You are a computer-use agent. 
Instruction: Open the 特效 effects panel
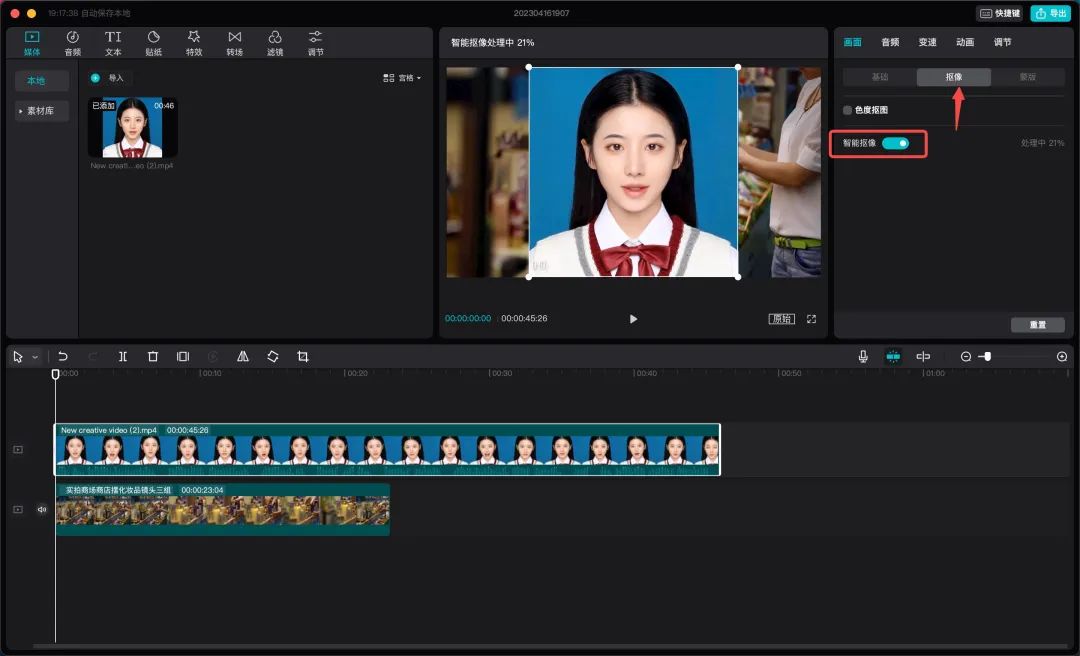194,43
